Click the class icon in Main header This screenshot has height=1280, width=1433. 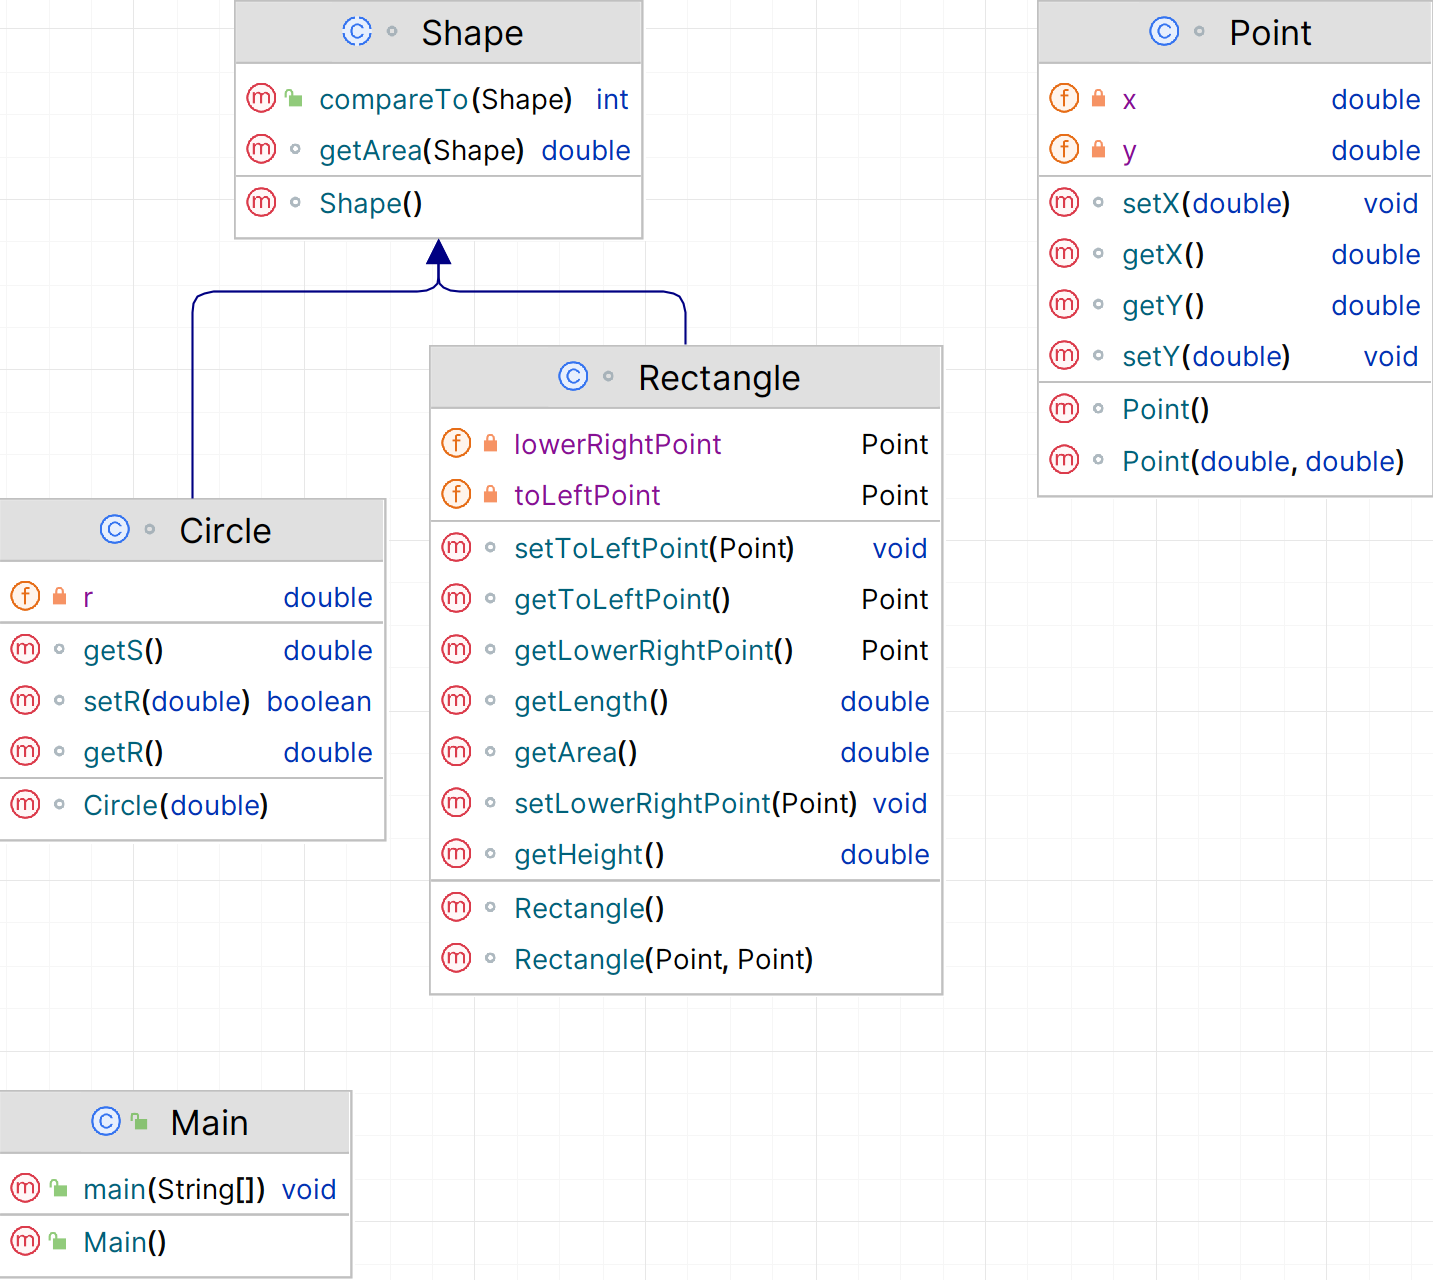tap(106, 1122)
